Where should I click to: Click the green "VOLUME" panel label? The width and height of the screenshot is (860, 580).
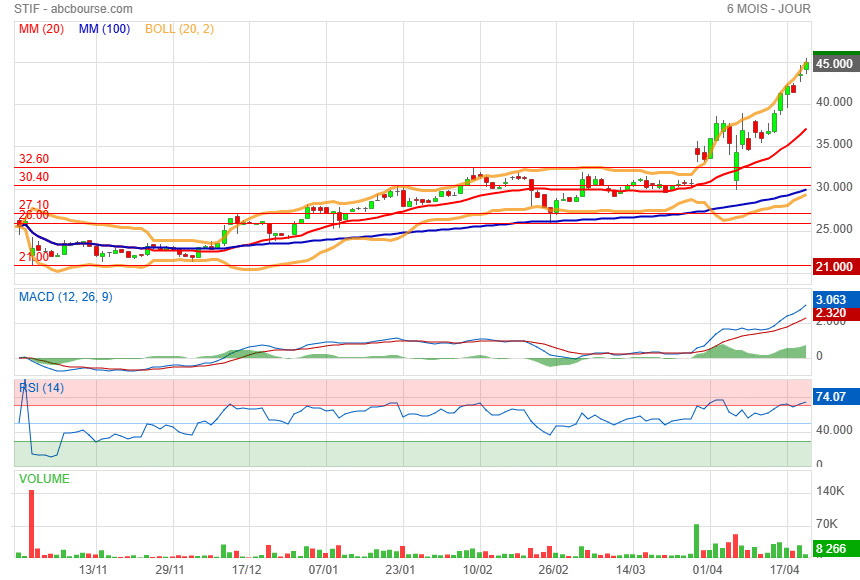pos(44,479)
